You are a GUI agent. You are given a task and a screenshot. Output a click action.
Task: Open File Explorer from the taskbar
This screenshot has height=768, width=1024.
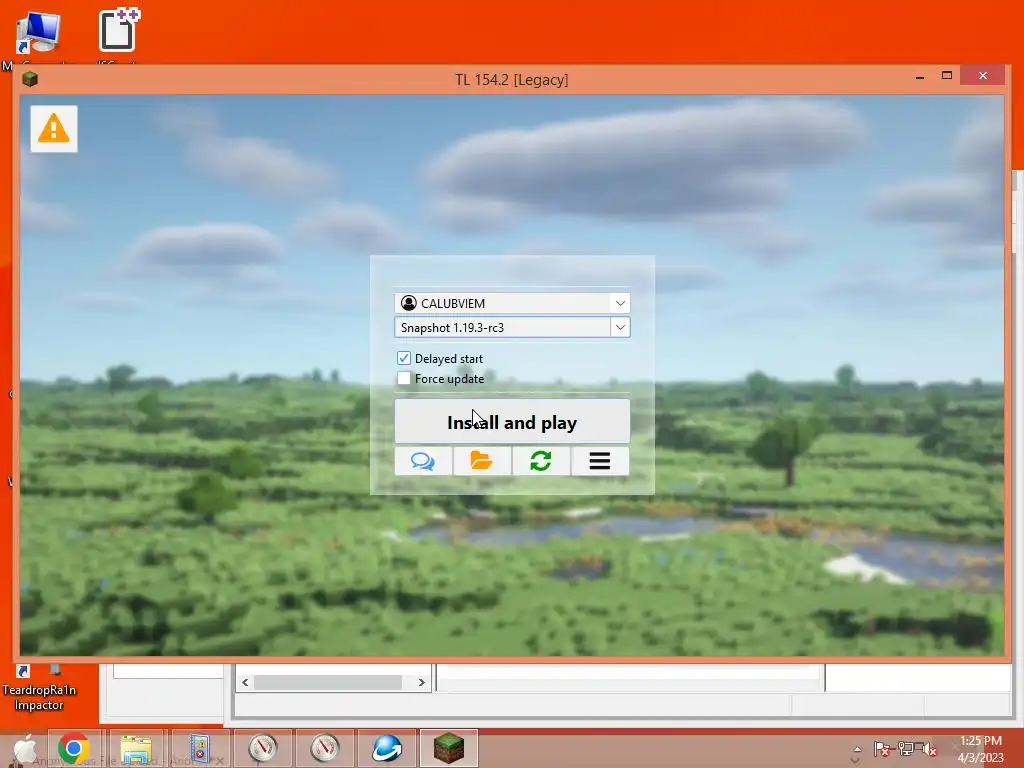136,748
